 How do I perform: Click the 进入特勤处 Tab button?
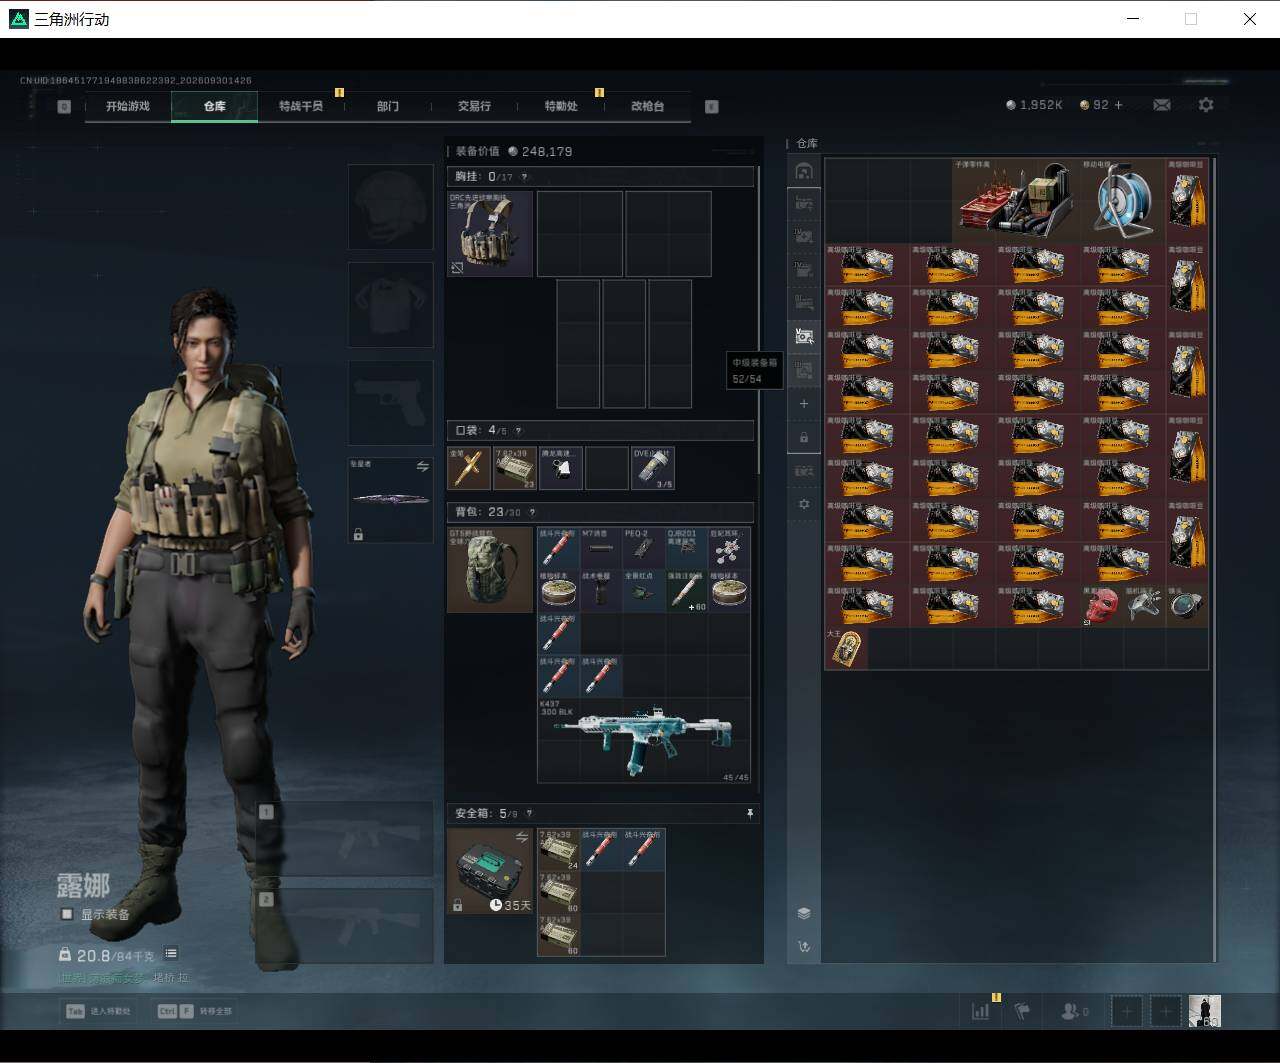(x=98, y=1011)
